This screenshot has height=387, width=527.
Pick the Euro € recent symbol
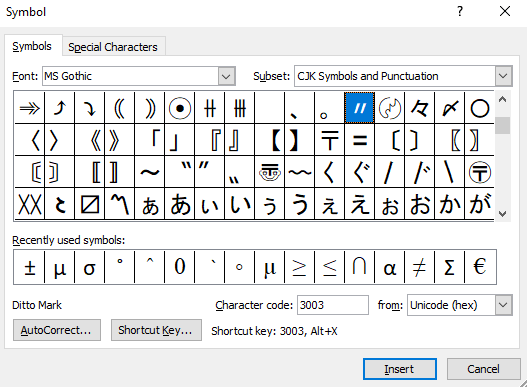480,267
